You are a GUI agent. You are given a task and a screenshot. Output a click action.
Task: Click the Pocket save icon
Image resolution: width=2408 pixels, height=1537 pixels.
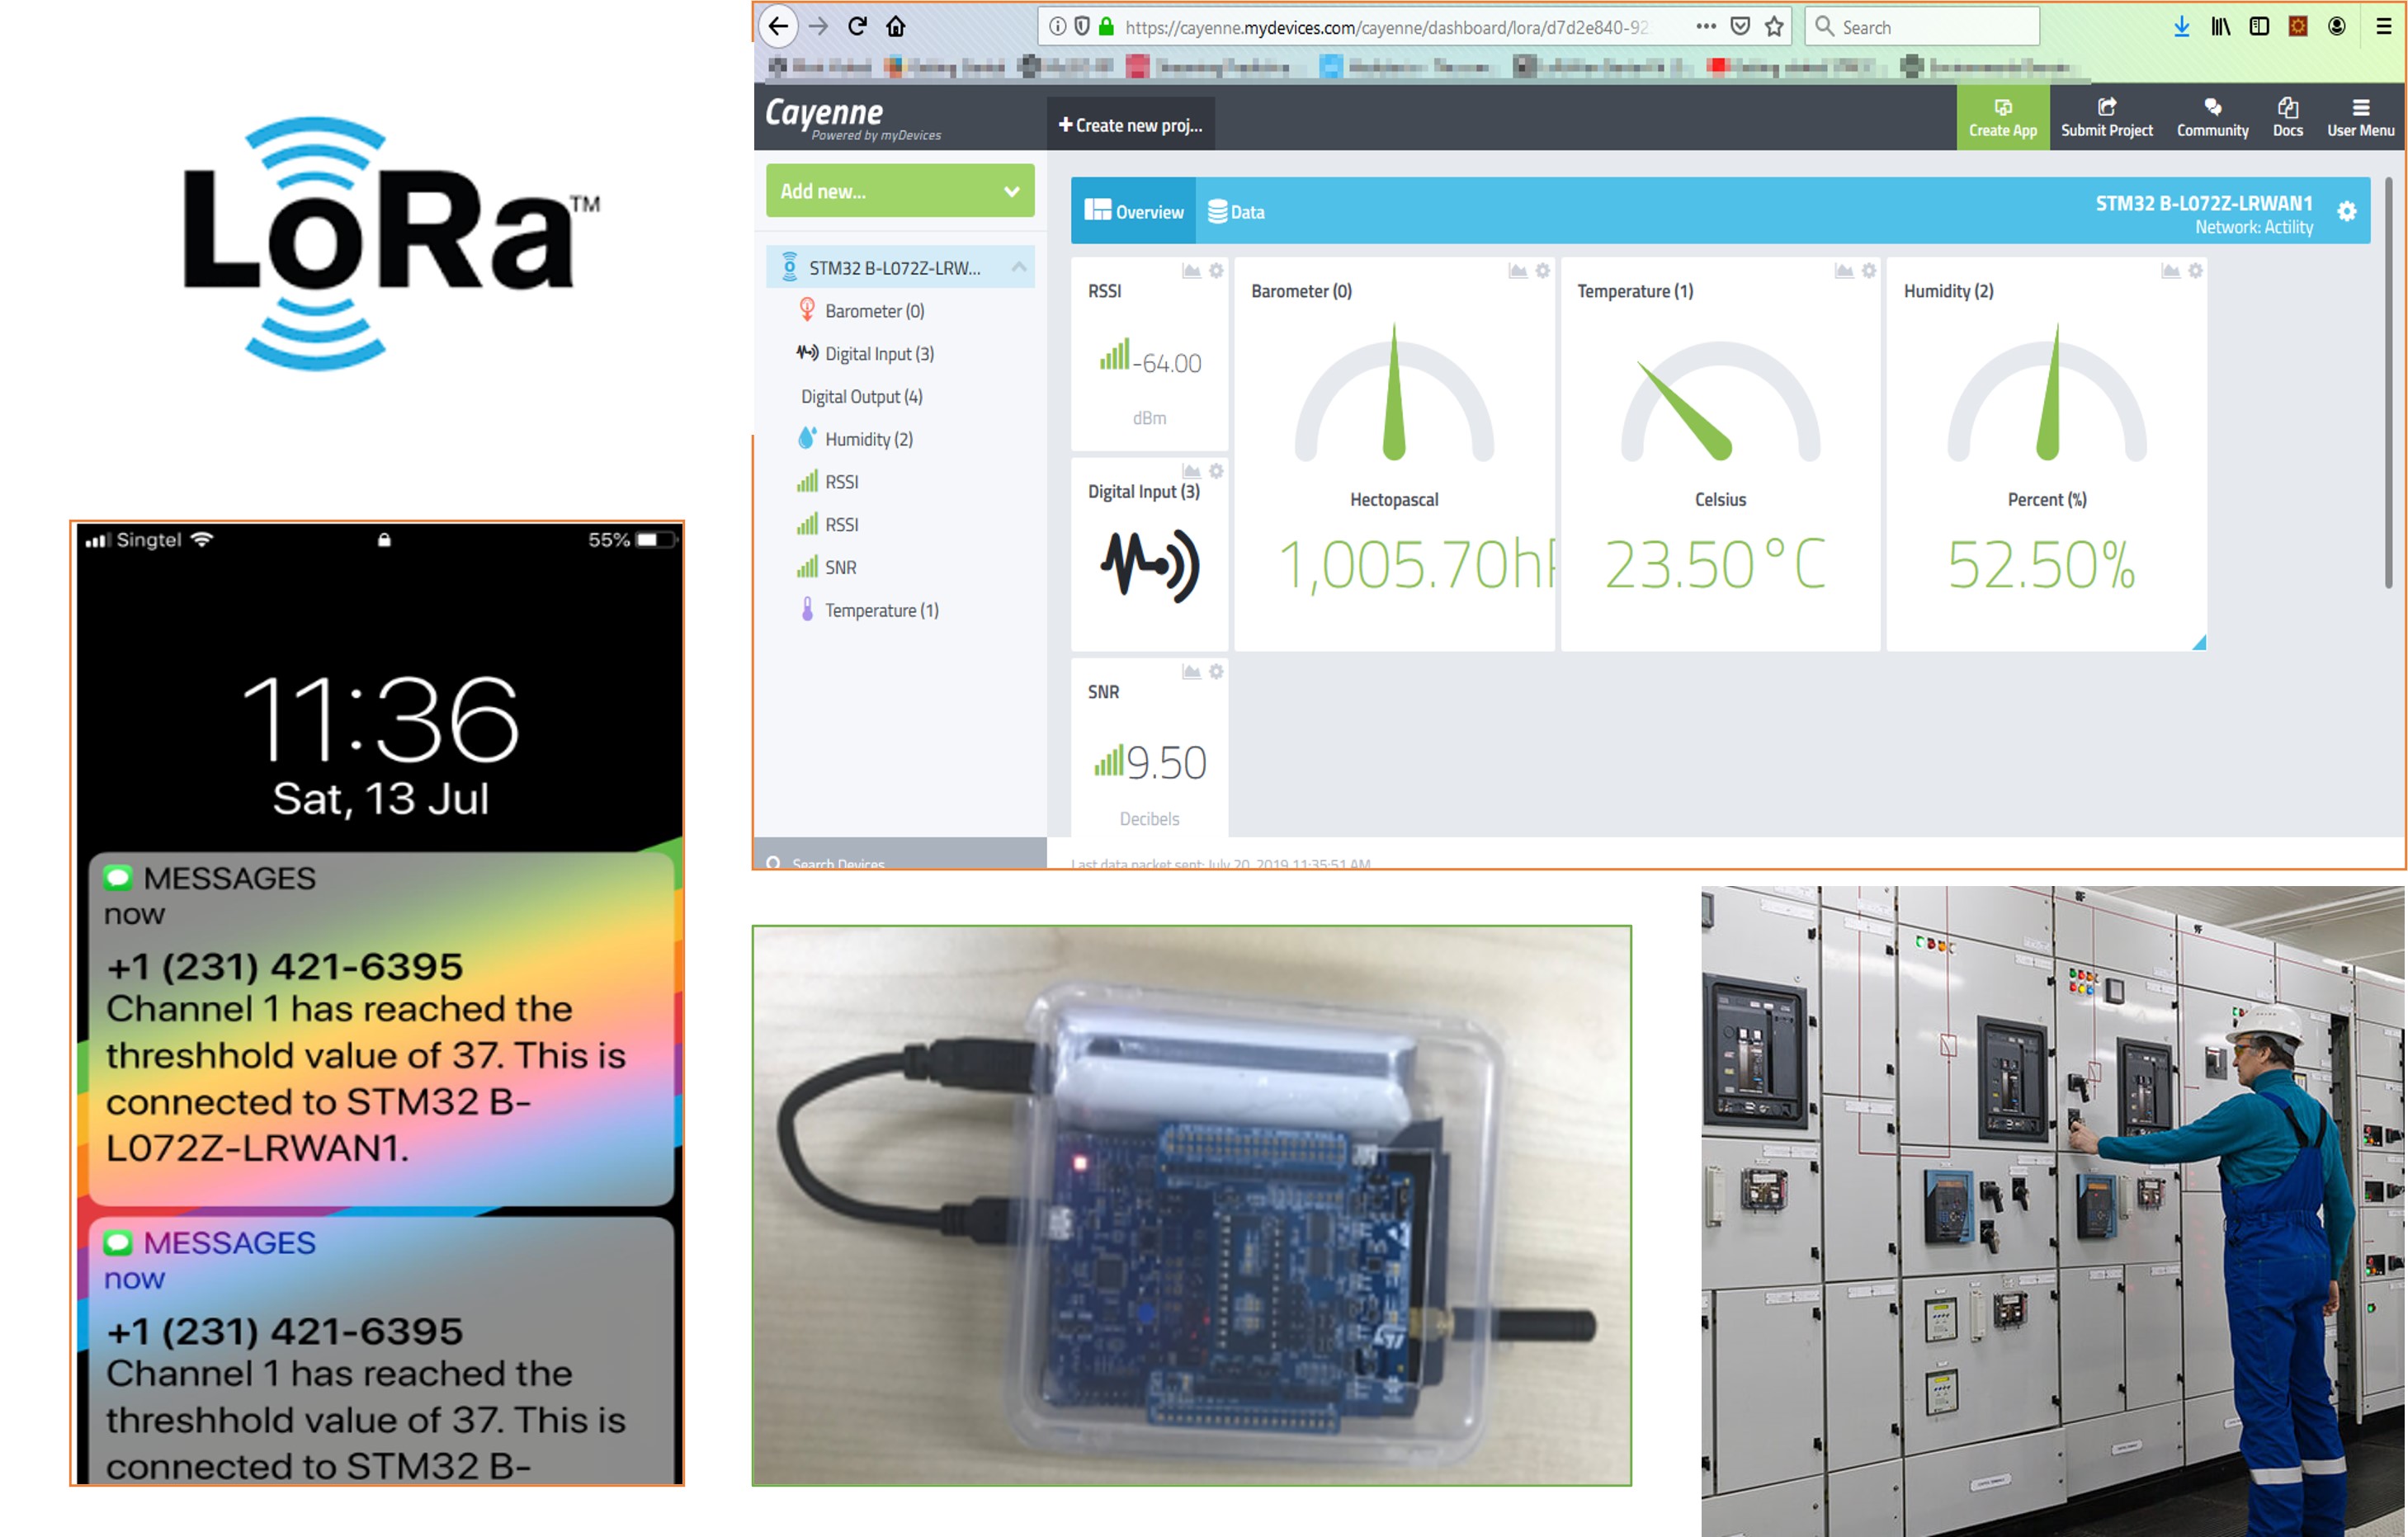point(1740,26)
